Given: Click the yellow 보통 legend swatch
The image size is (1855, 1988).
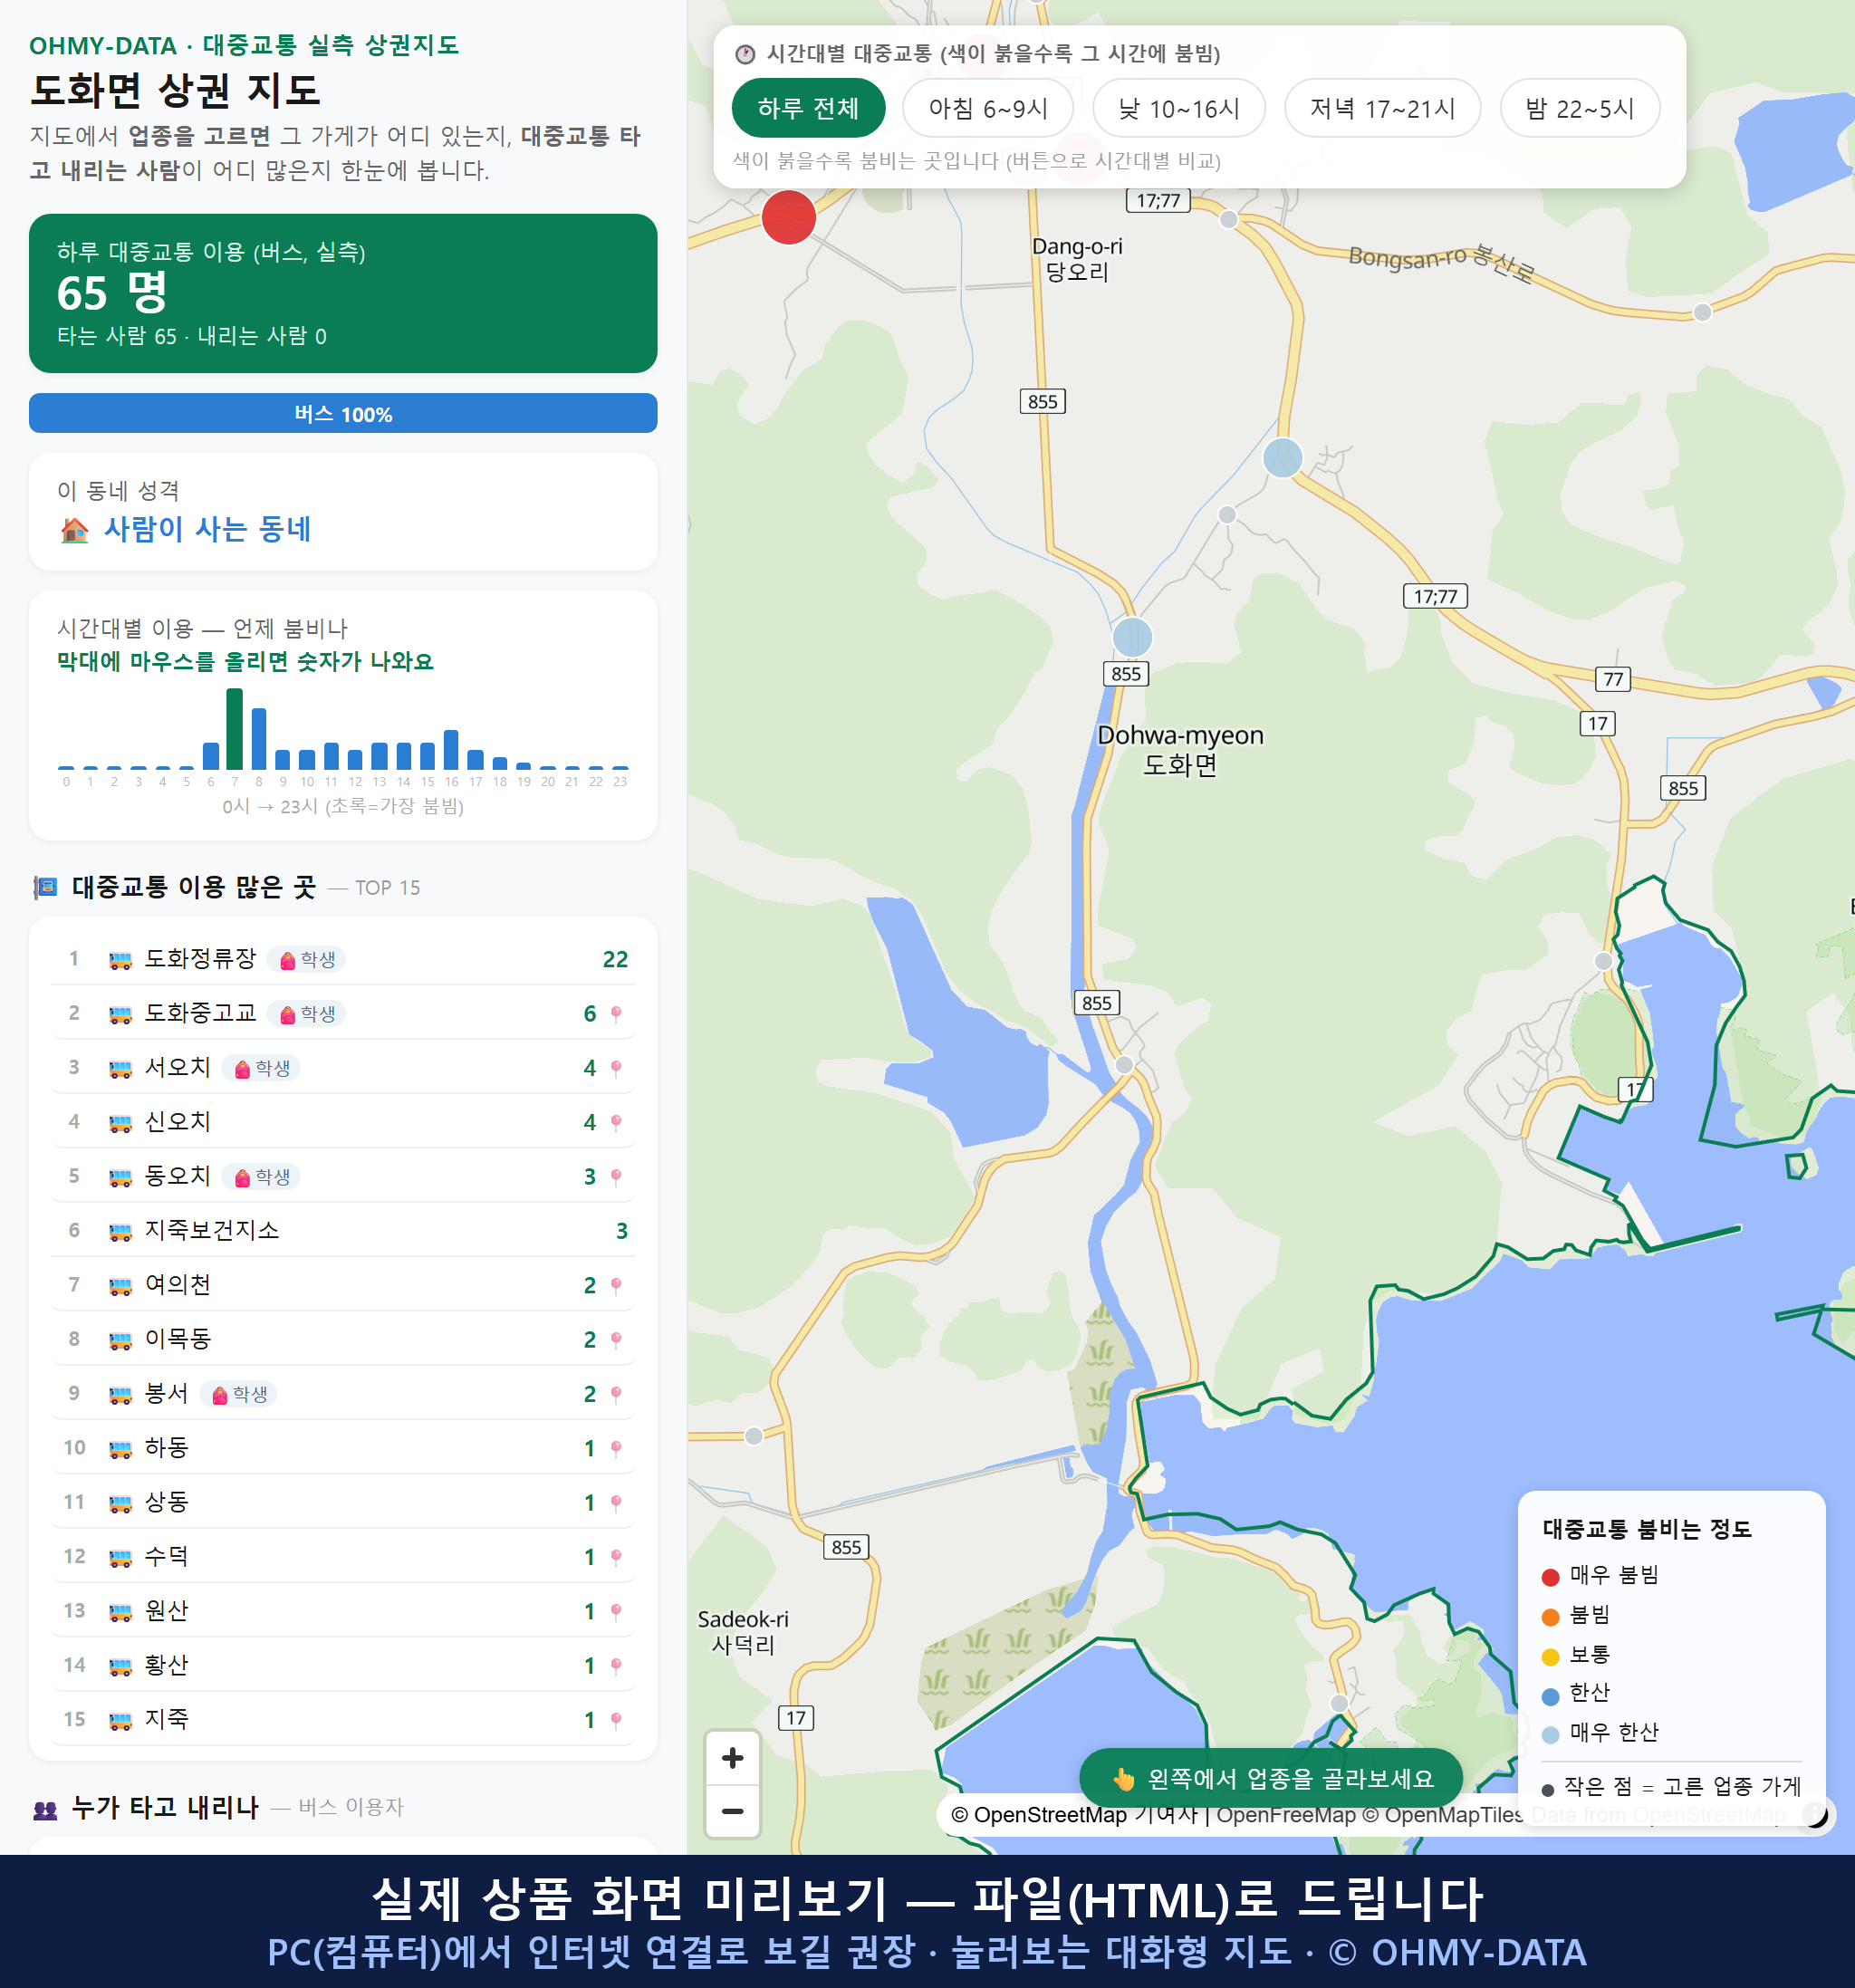Looking at the screenshot, I should pyautogui.click(x=1551, y=1657).
